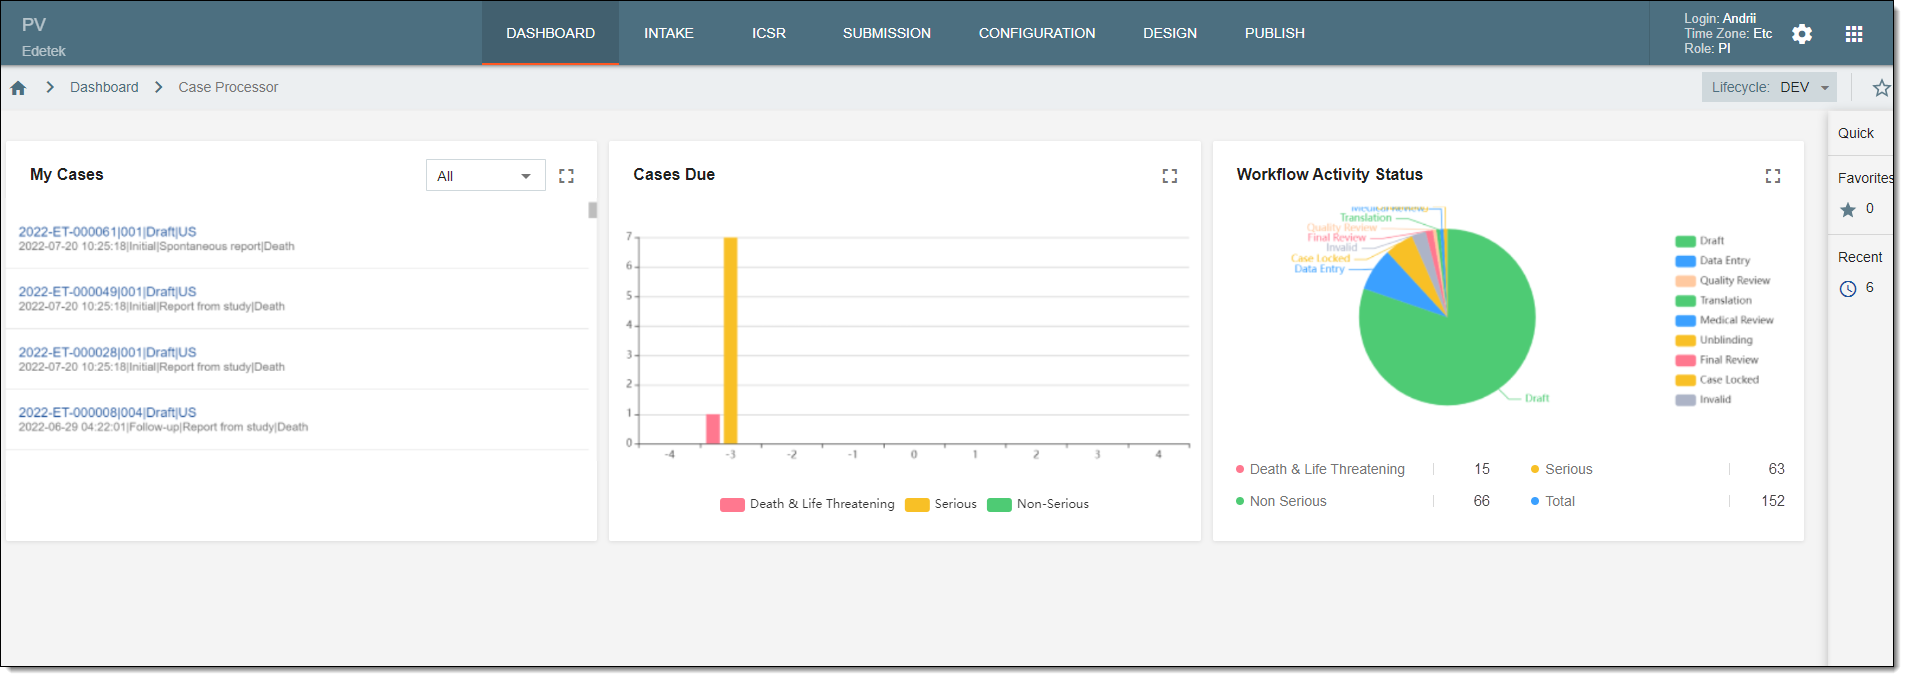Toggle Data Entry legend entry
1906x679 pixels.
point(1713,261)
